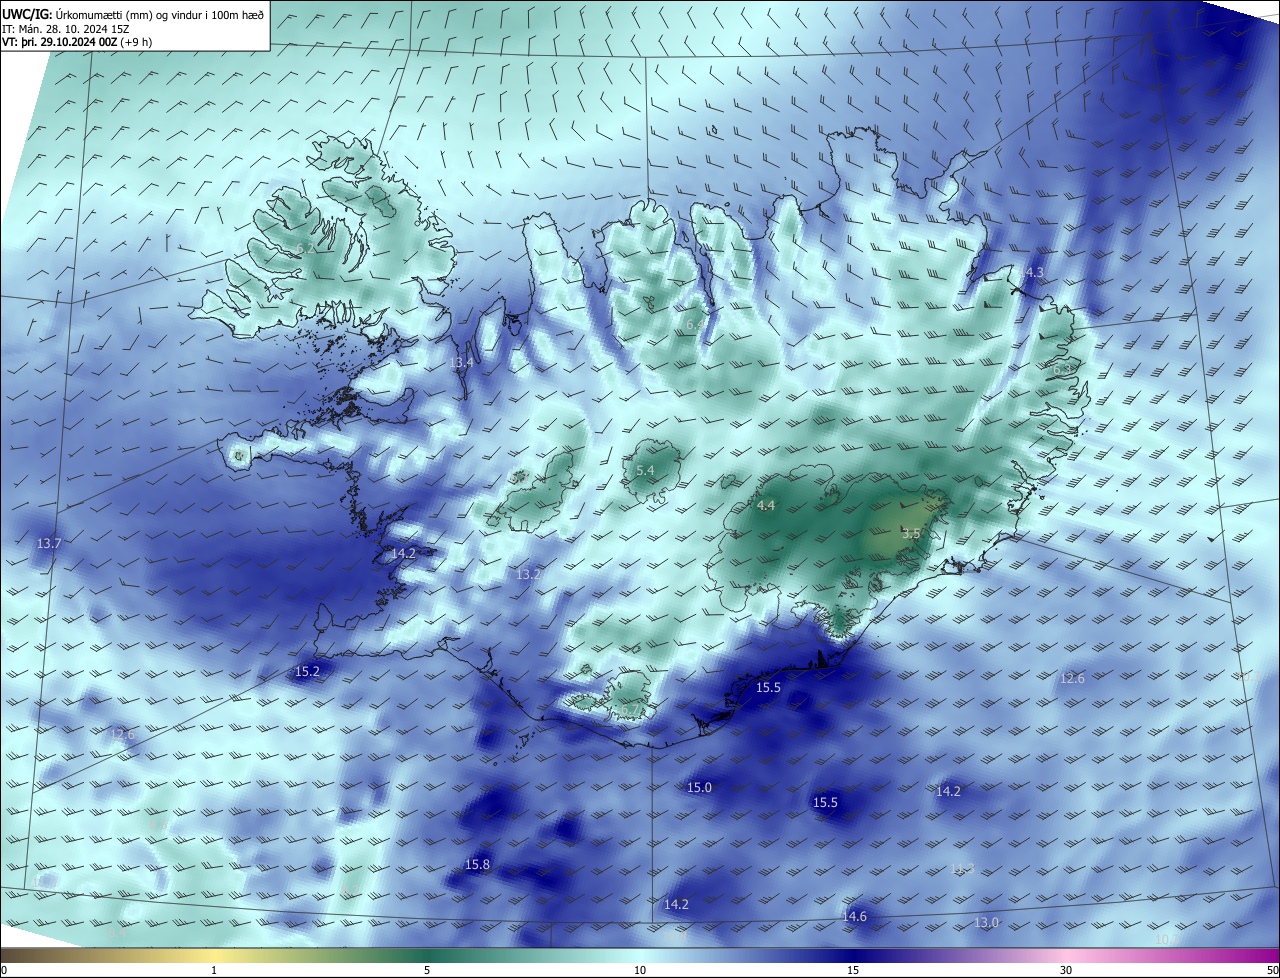Select the 15.8 value label
The height and width of the screenshot is (978, 1280).
click(478, 864)
